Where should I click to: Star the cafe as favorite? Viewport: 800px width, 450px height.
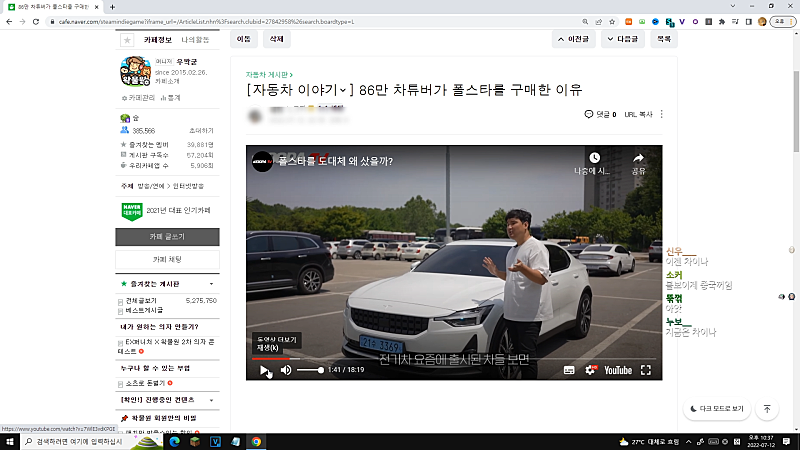(127, 40)
